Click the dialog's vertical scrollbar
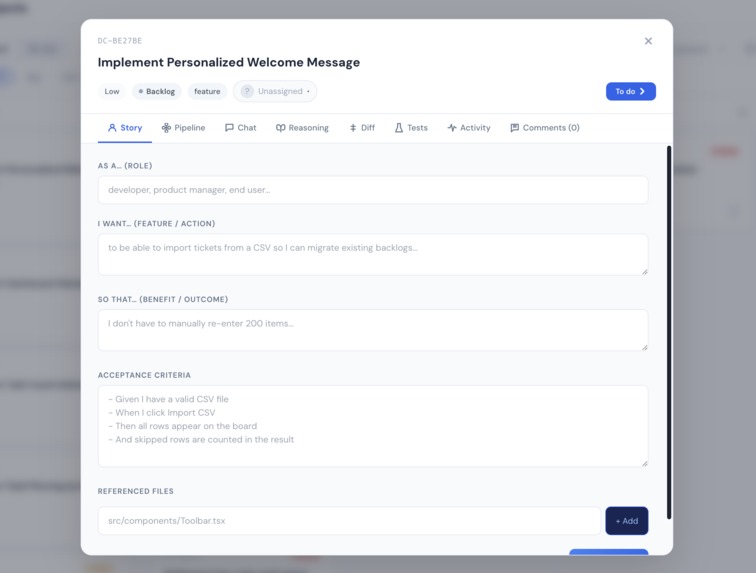The height and width of the screenshot is (573, 756). (x=669, y=332)
